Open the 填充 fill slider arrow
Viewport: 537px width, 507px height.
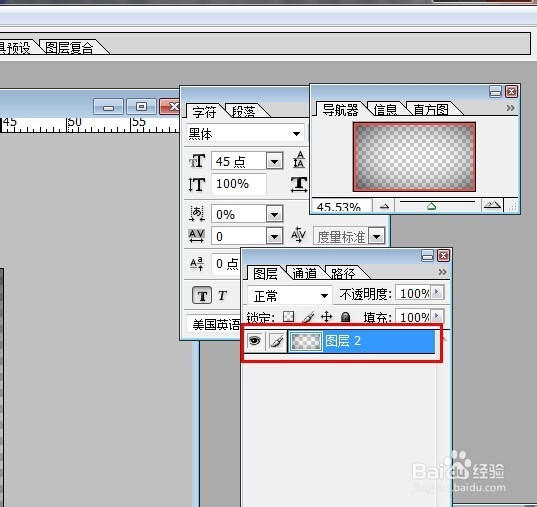[437, 316]
